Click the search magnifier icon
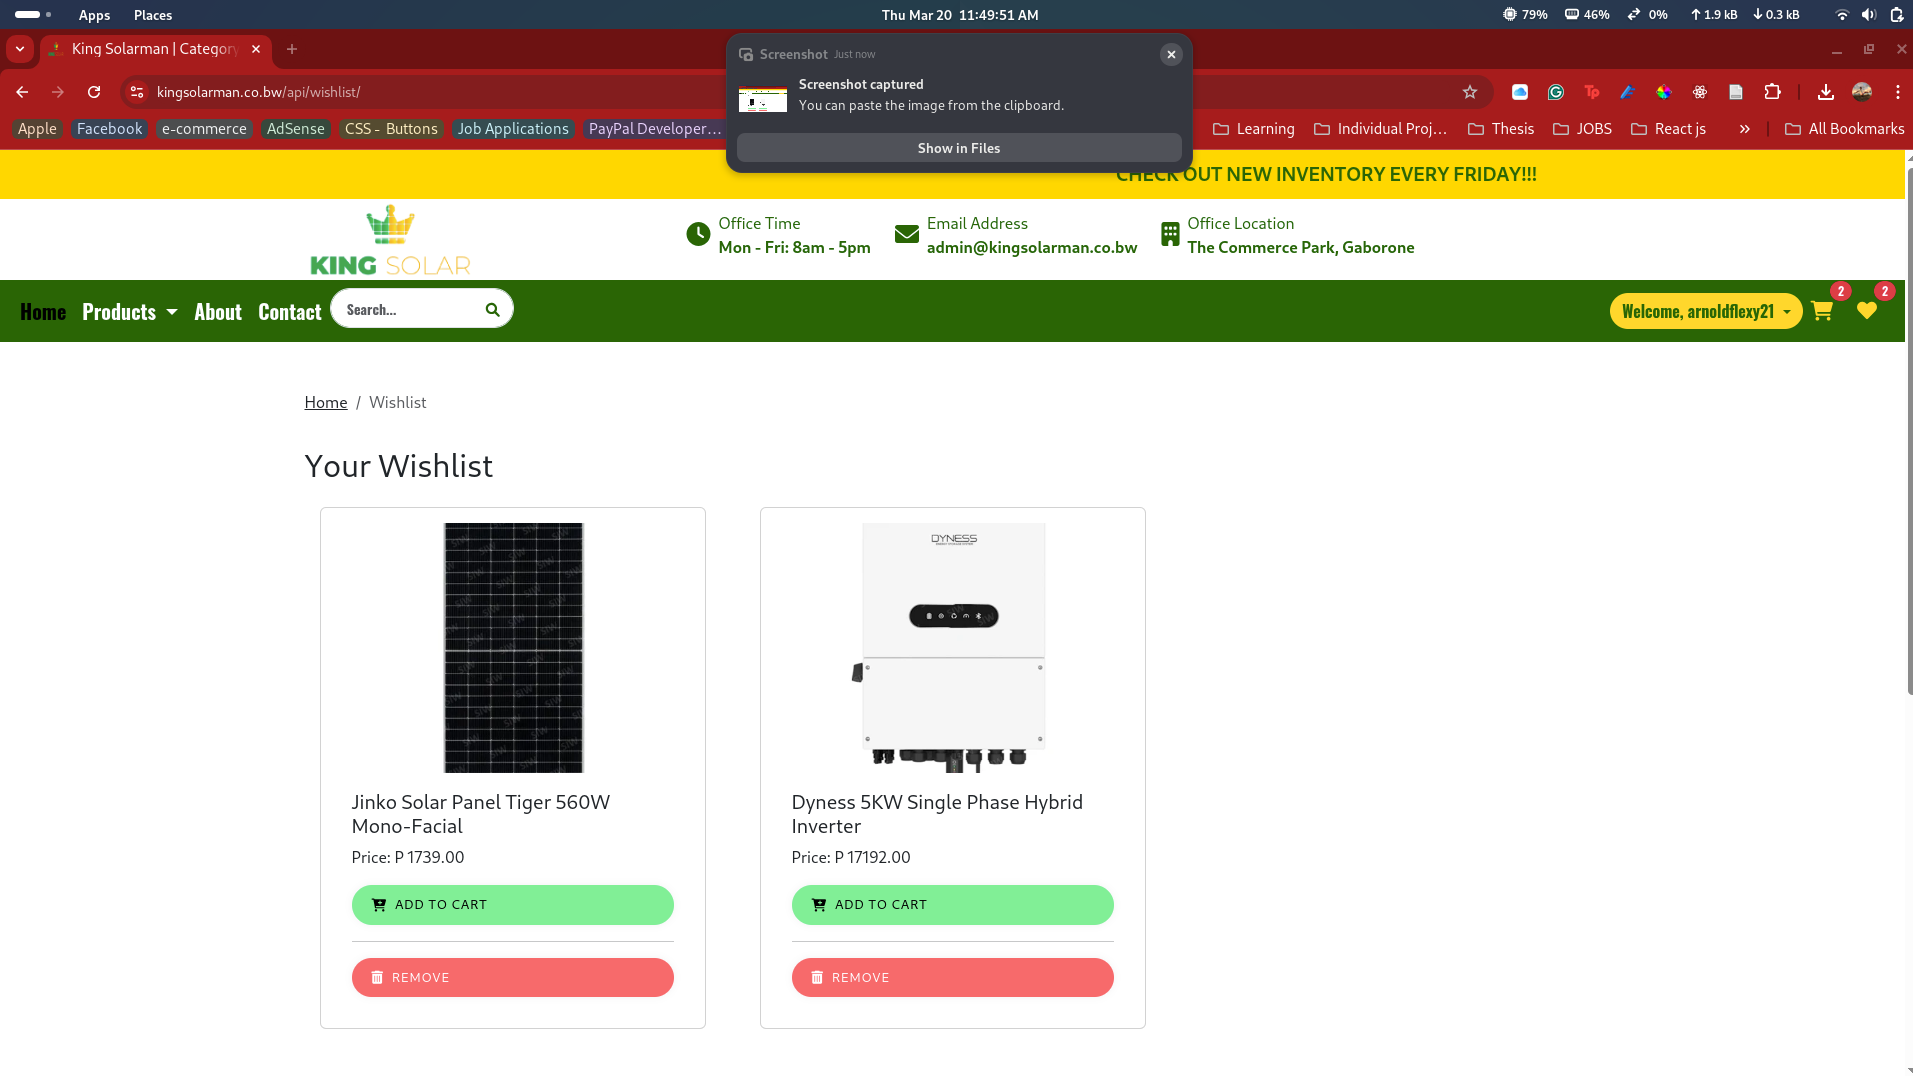The width and height of the screenshot is (1913, 1076). tap(492, 310)
